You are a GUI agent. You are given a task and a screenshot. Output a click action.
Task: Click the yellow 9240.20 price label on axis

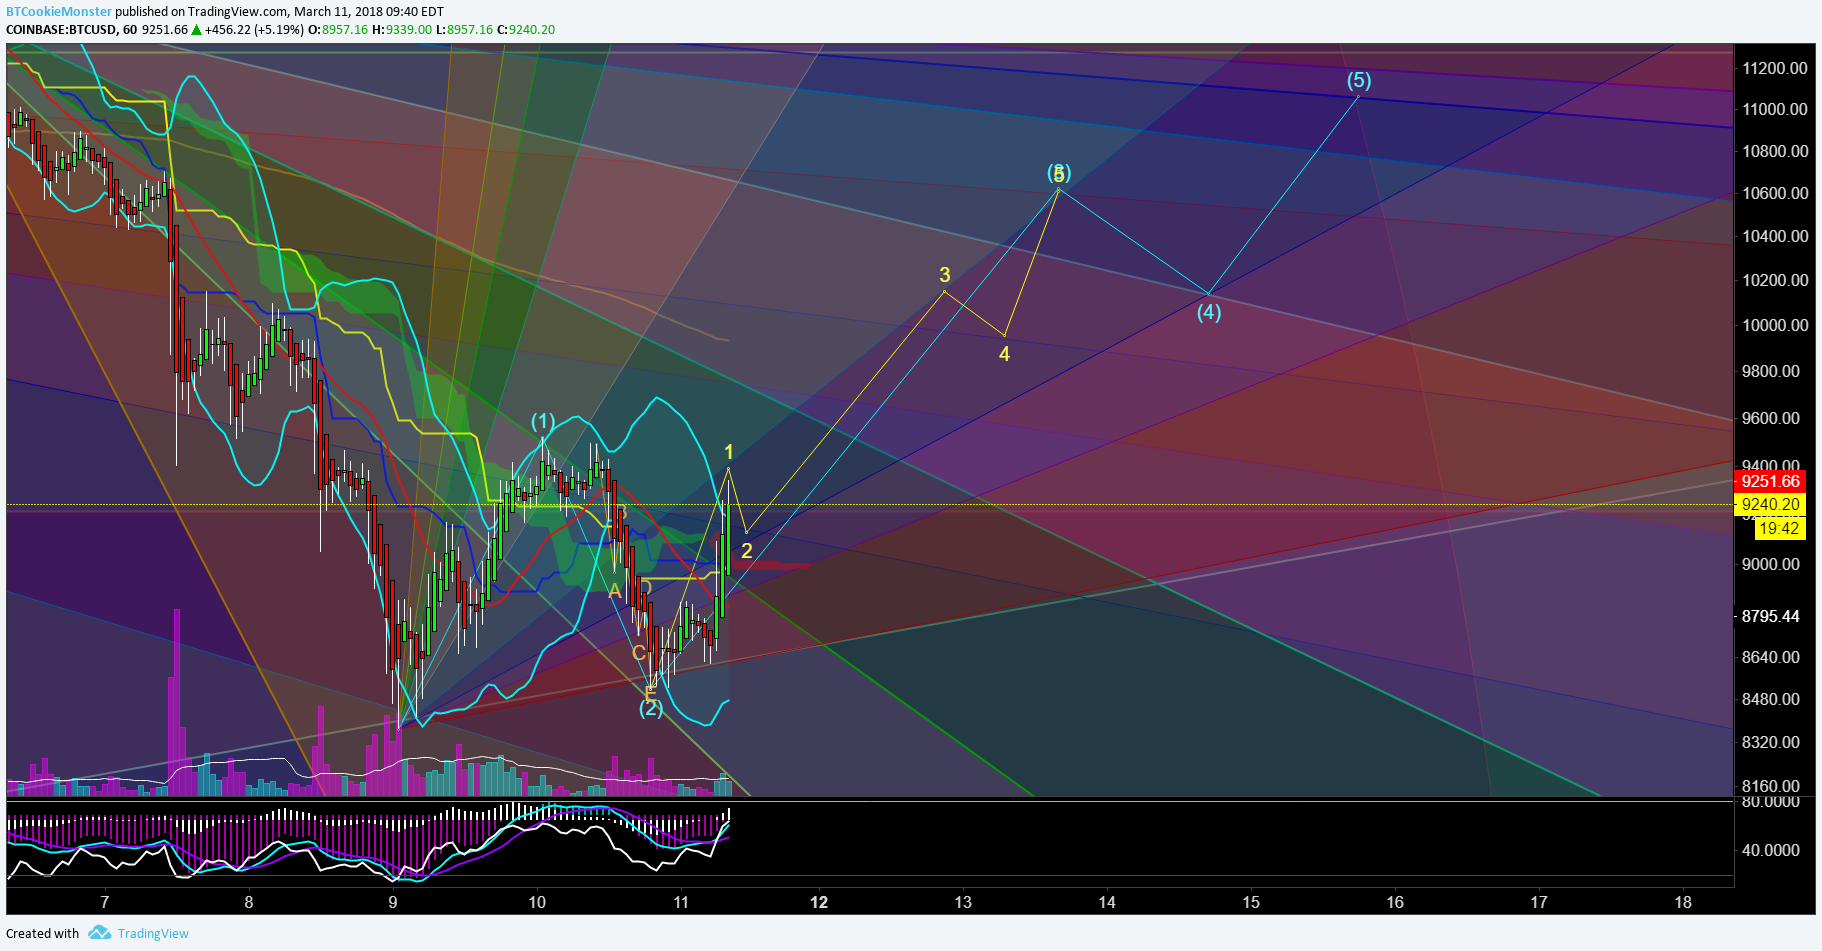pos(1771,505)
